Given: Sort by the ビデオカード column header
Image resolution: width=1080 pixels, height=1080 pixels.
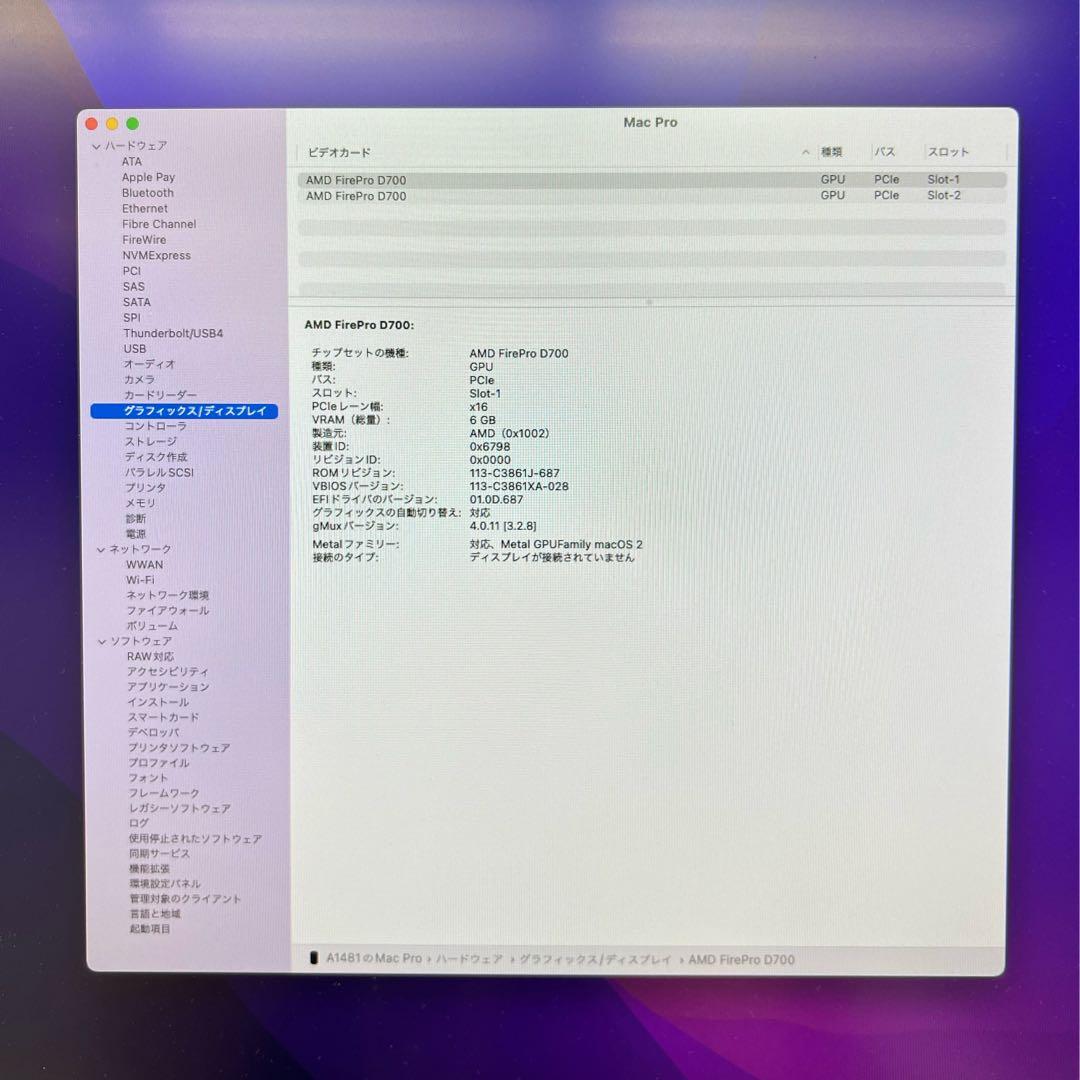Looking at the screenshot, I should [339, 152].
